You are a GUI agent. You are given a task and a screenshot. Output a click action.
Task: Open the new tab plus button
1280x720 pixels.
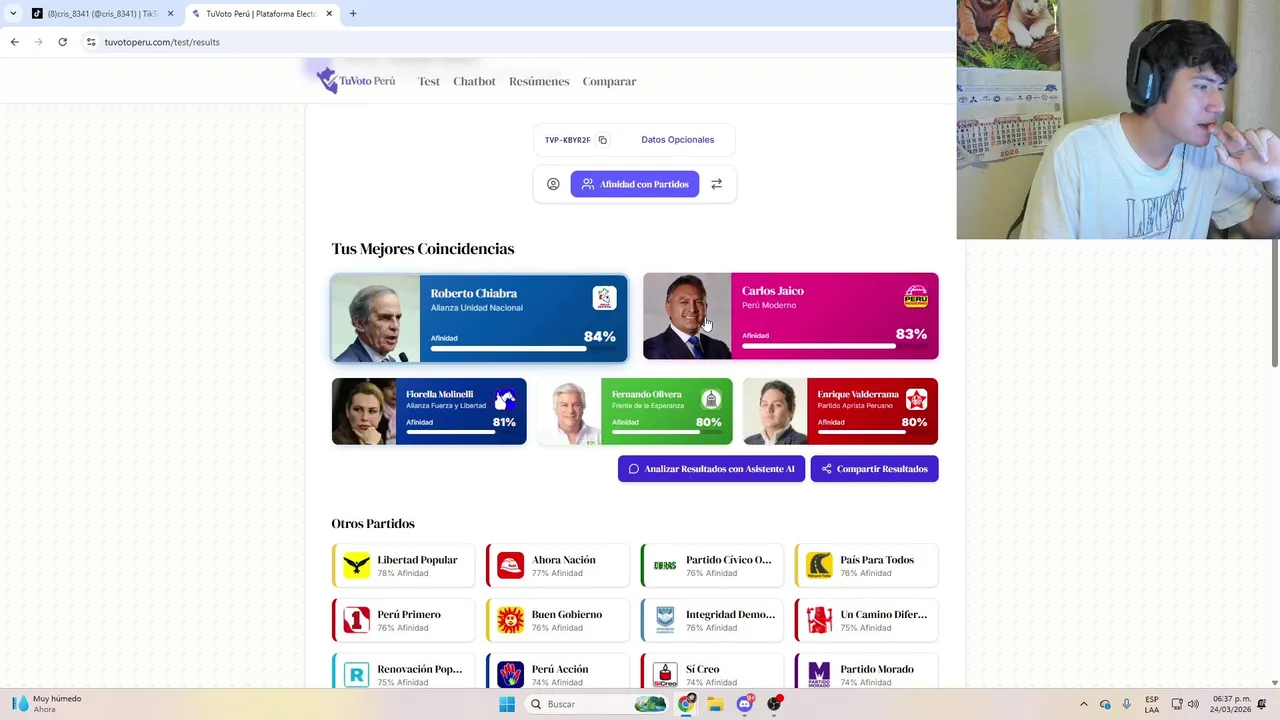point(353,13)
